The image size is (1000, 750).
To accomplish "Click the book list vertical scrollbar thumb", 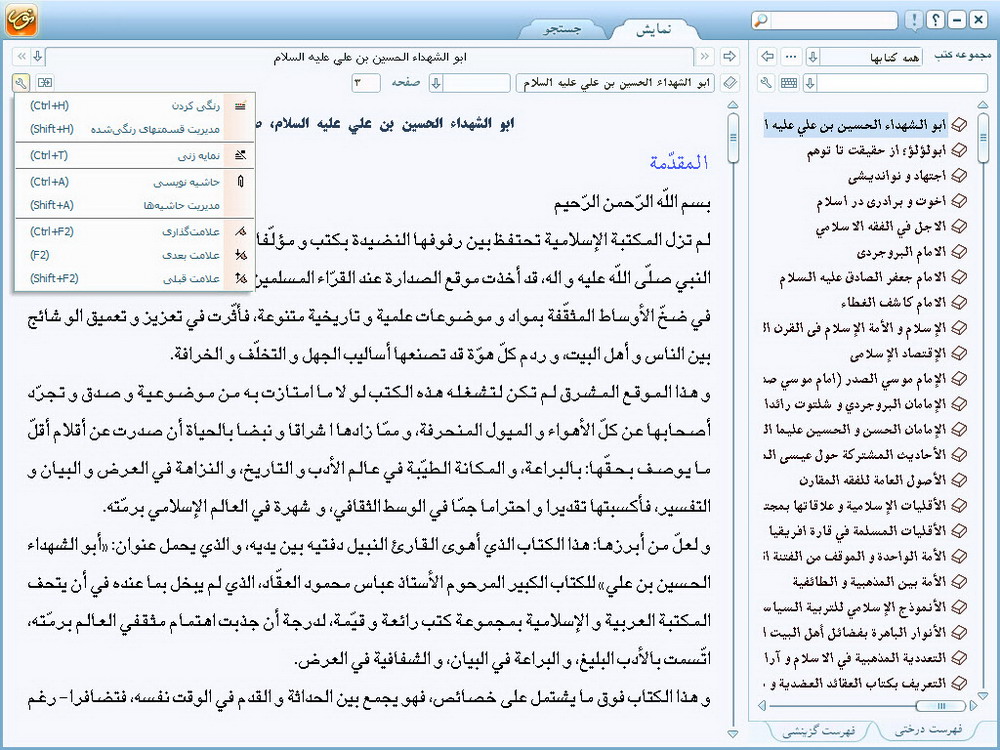I will [983, 138].
